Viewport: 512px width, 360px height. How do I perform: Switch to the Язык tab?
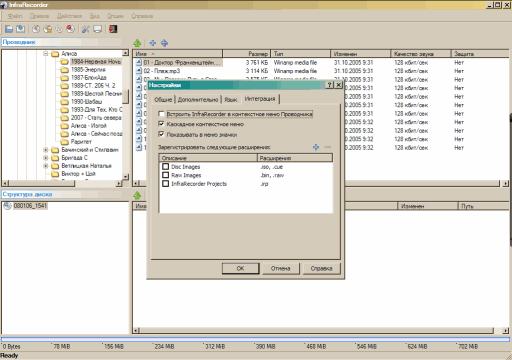[231, 100]
